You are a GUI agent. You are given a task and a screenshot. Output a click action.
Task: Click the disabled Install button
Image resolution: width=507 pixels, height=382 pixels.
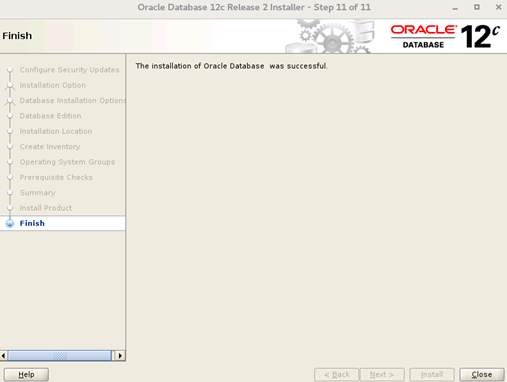pos(432,375)
